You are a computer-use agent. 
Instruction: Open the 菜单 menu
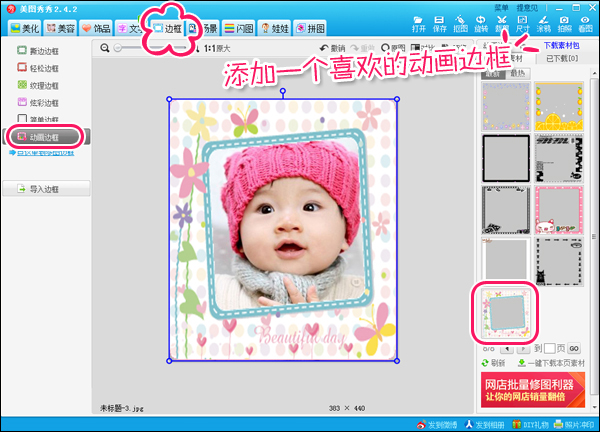click(x=501, y=8)
